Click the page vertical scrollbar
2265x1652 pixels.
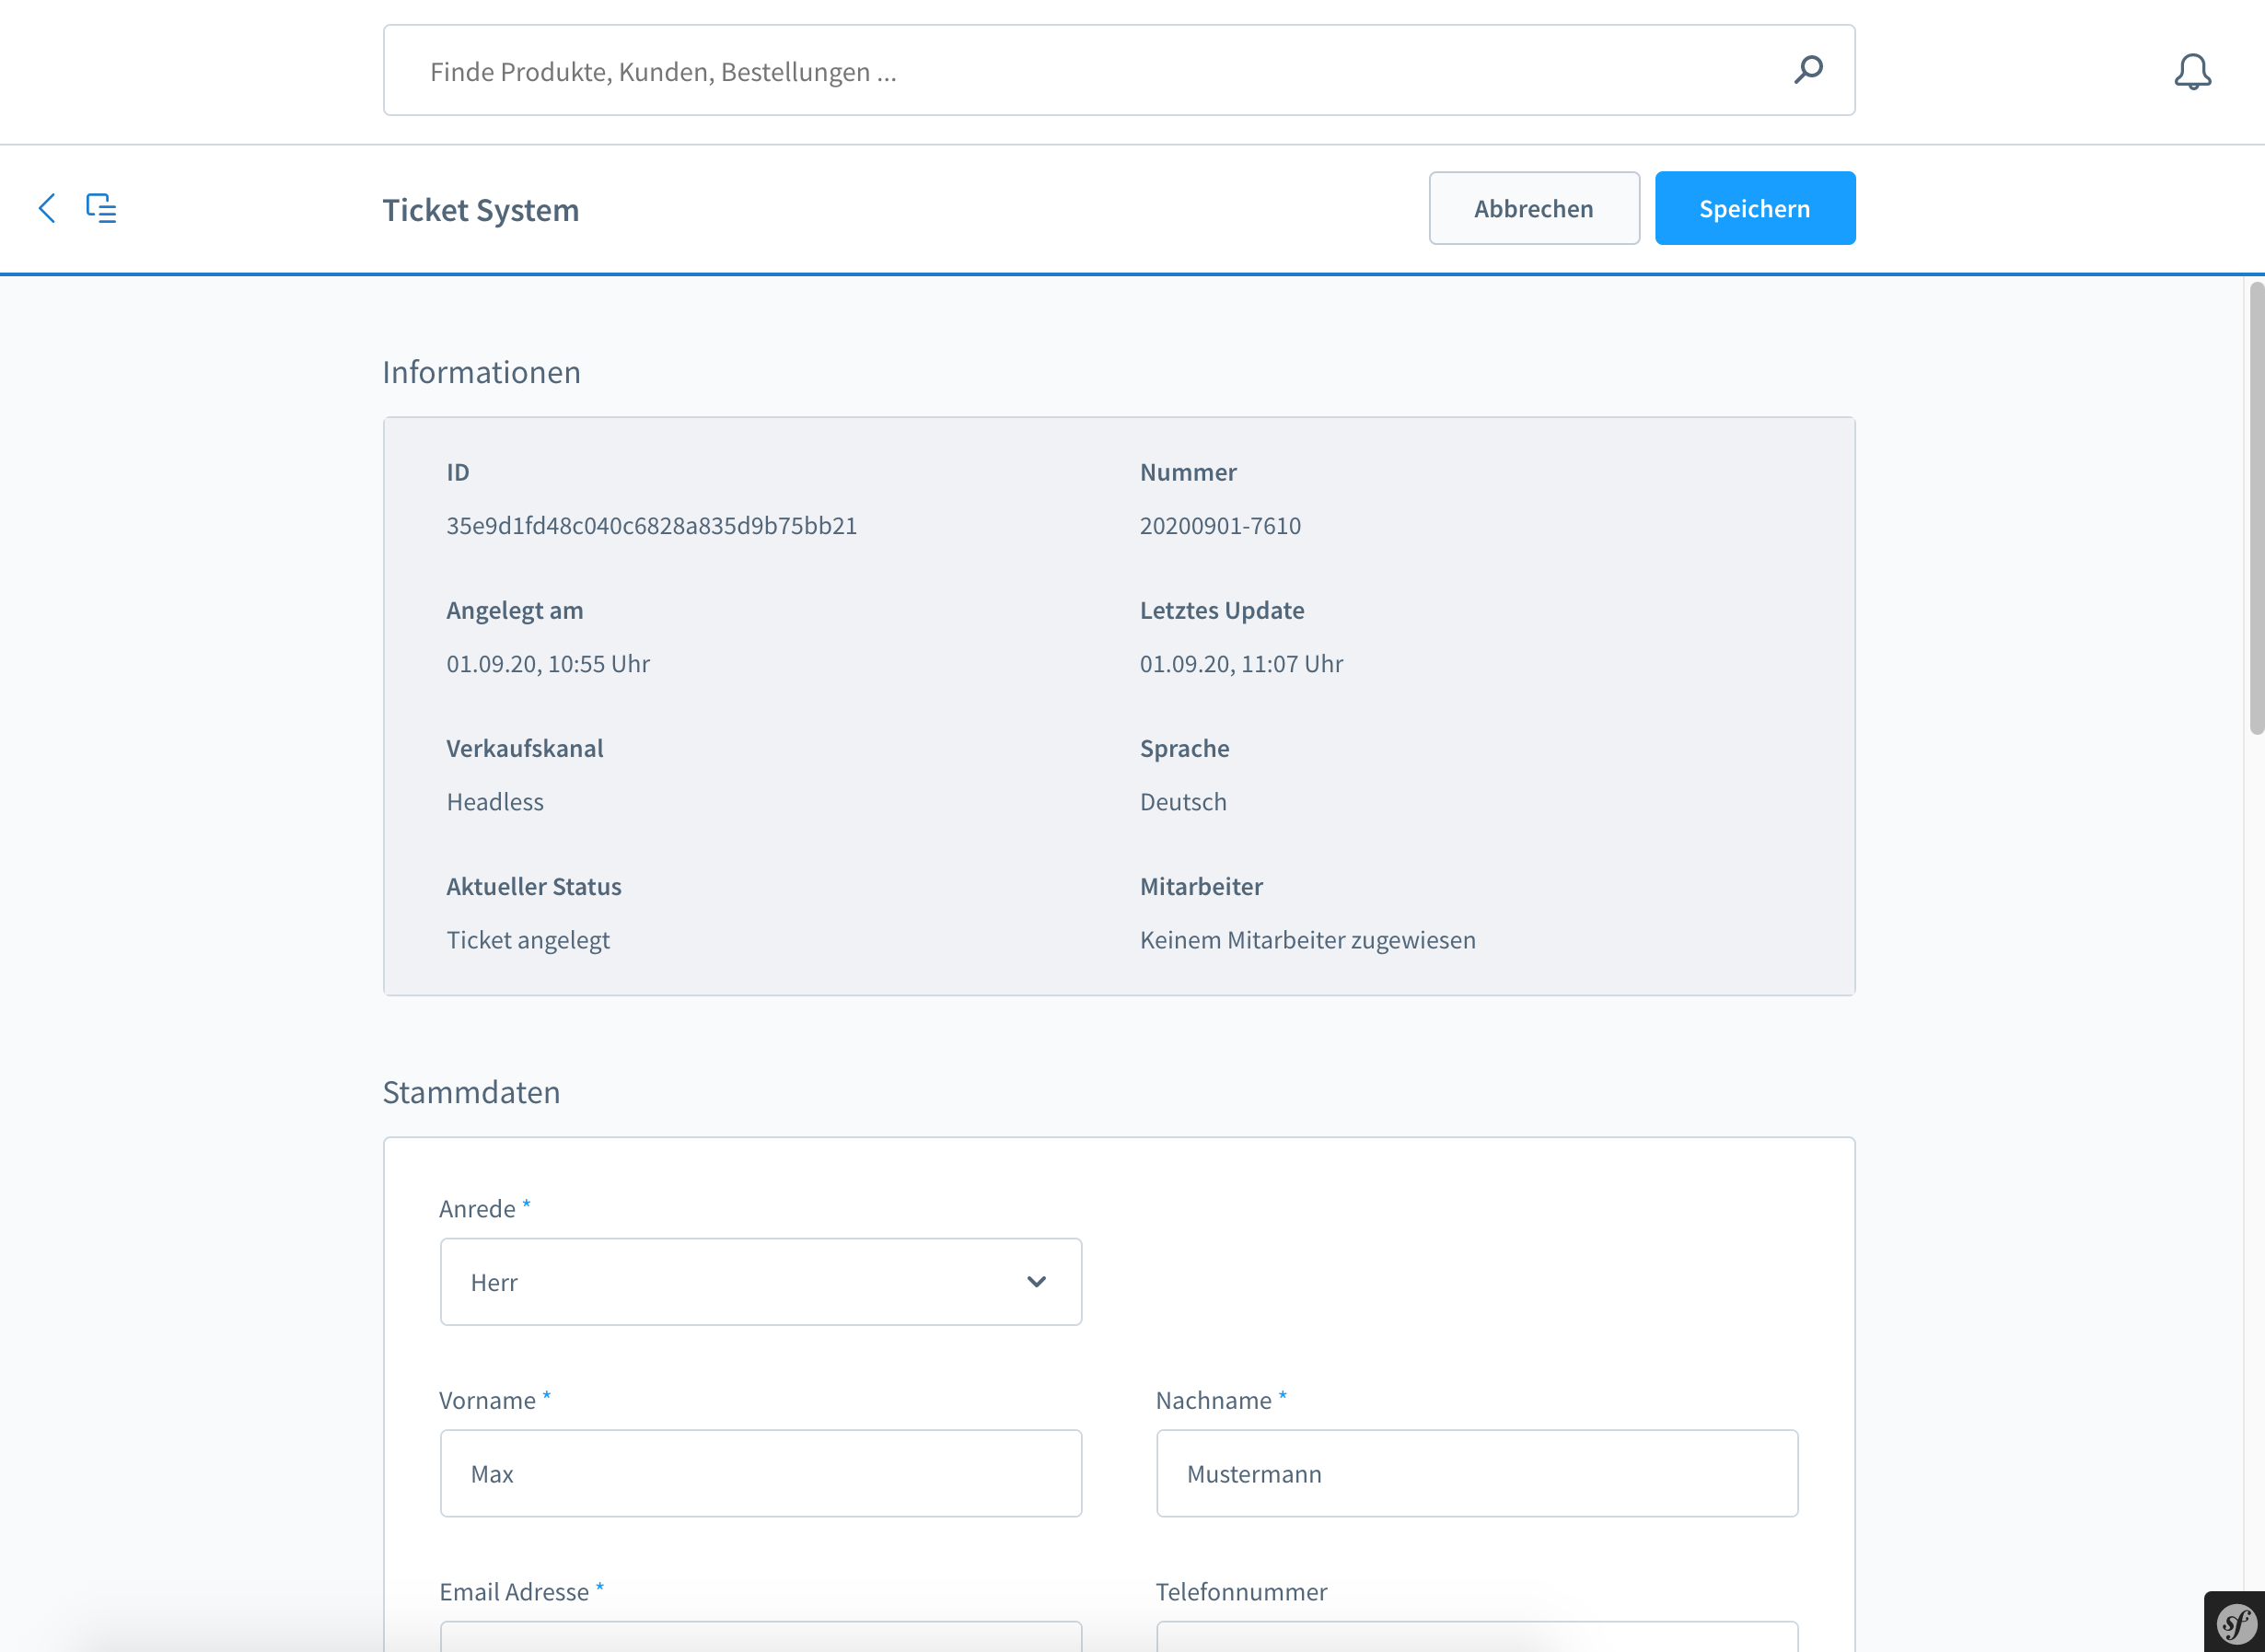point(2256,509)
